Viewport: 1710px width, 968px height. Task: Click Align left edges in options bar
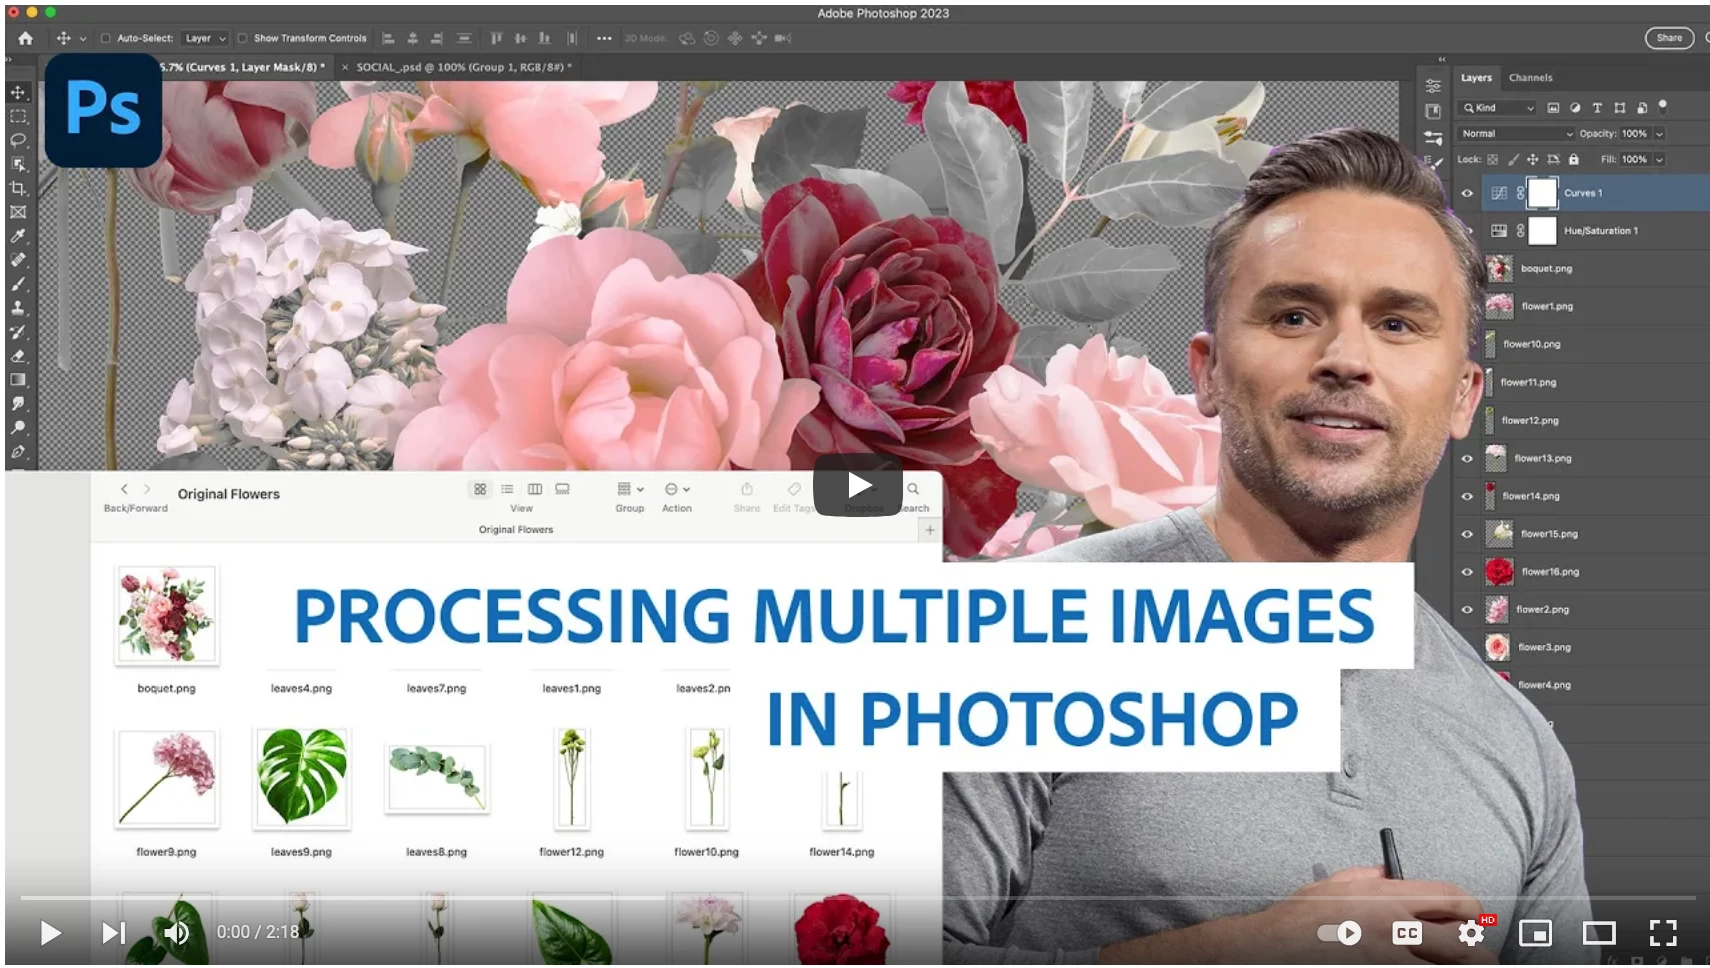[x=389, y=38]
